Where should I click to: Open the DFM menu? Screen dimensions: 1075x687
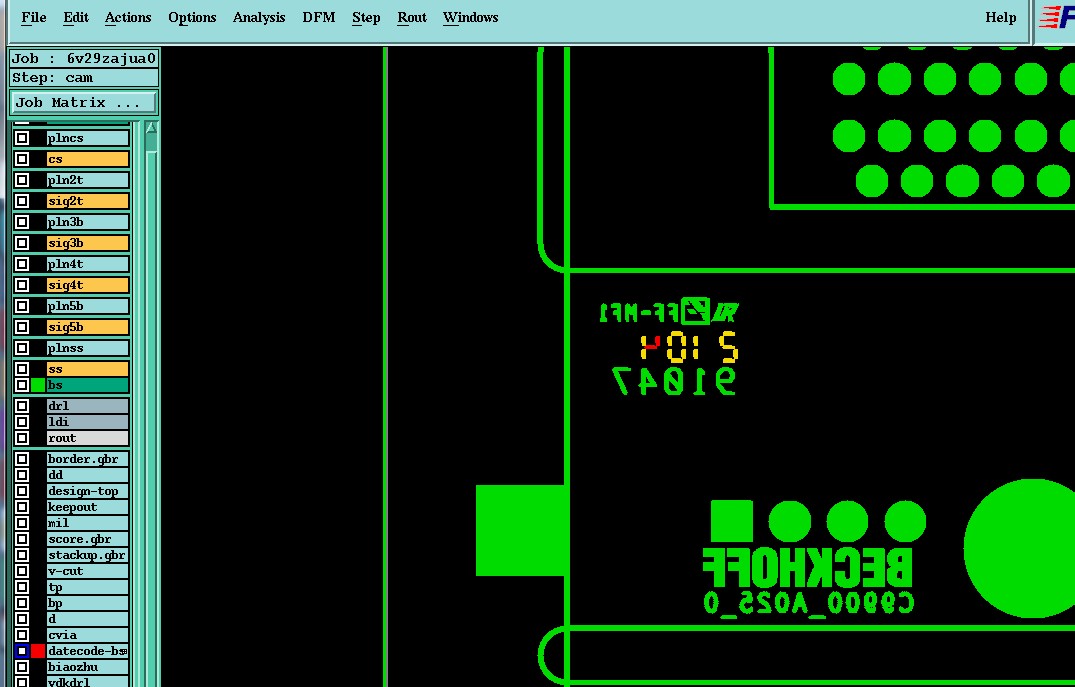click(x=319, y=18)
